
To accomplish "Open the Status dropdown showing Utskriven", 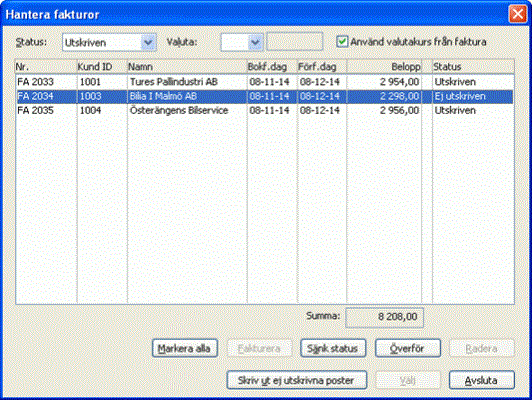I will pos(109,42).
